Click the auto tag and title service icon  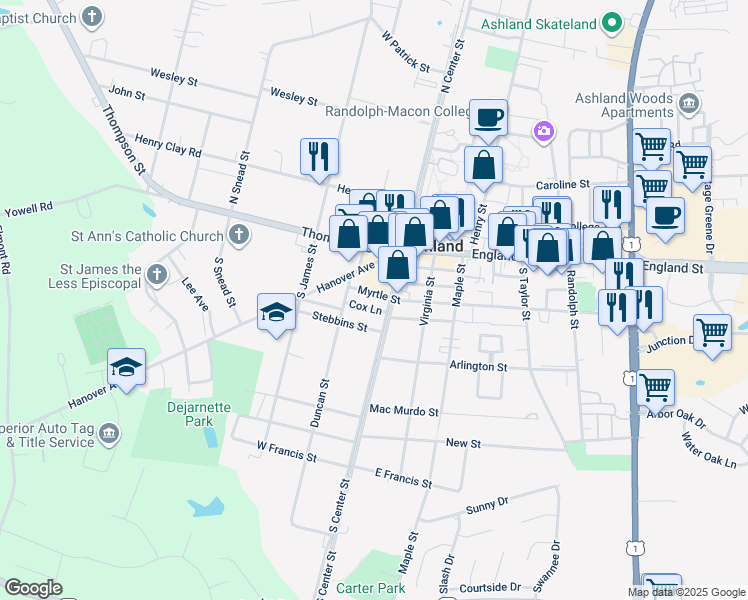(109, 433)
